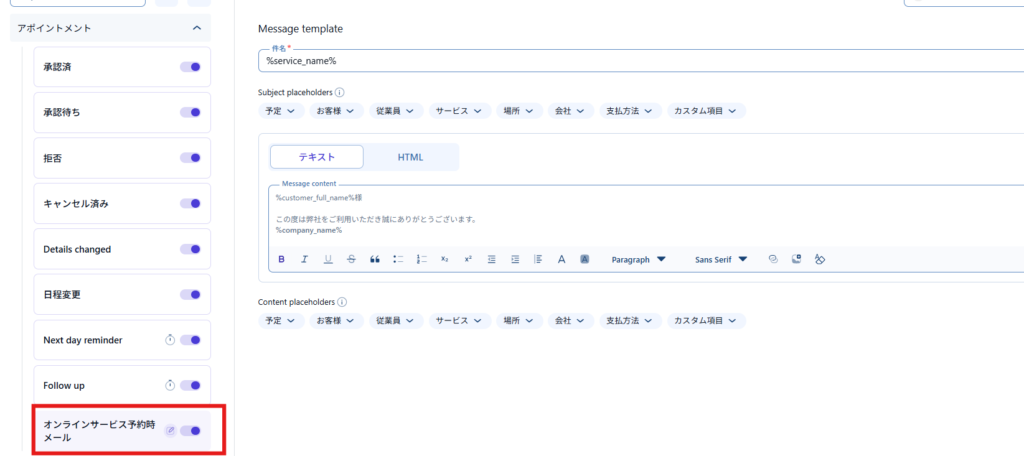Click the superscript icon
The height and width of the screenshot is (456, 1024).
click(x=467, y=259)
